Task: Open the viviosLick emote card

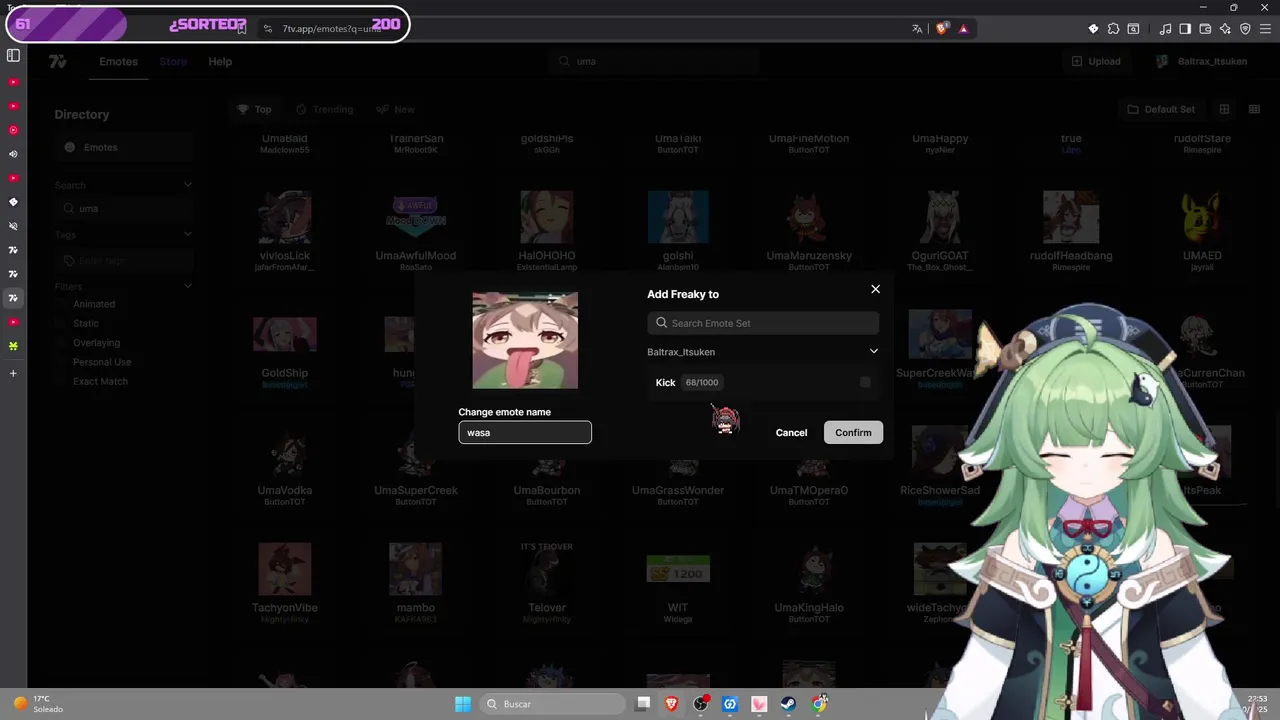Action: (285, 230)
